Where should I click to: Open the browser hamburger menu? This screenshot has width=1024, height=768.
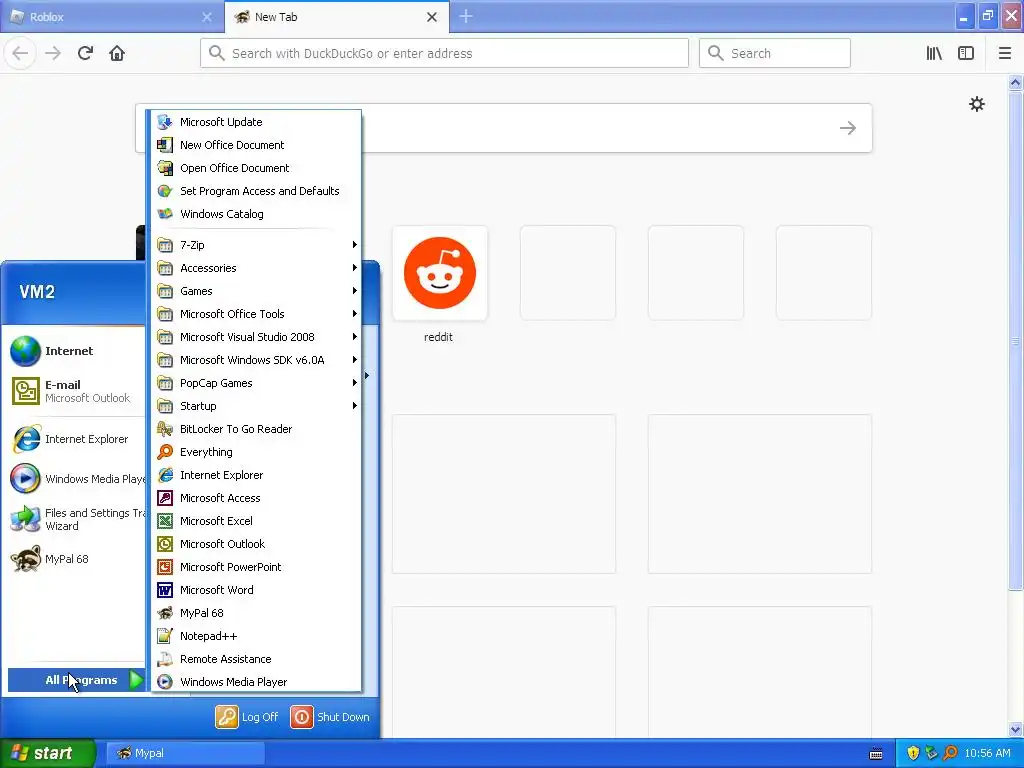(1004, 53)
